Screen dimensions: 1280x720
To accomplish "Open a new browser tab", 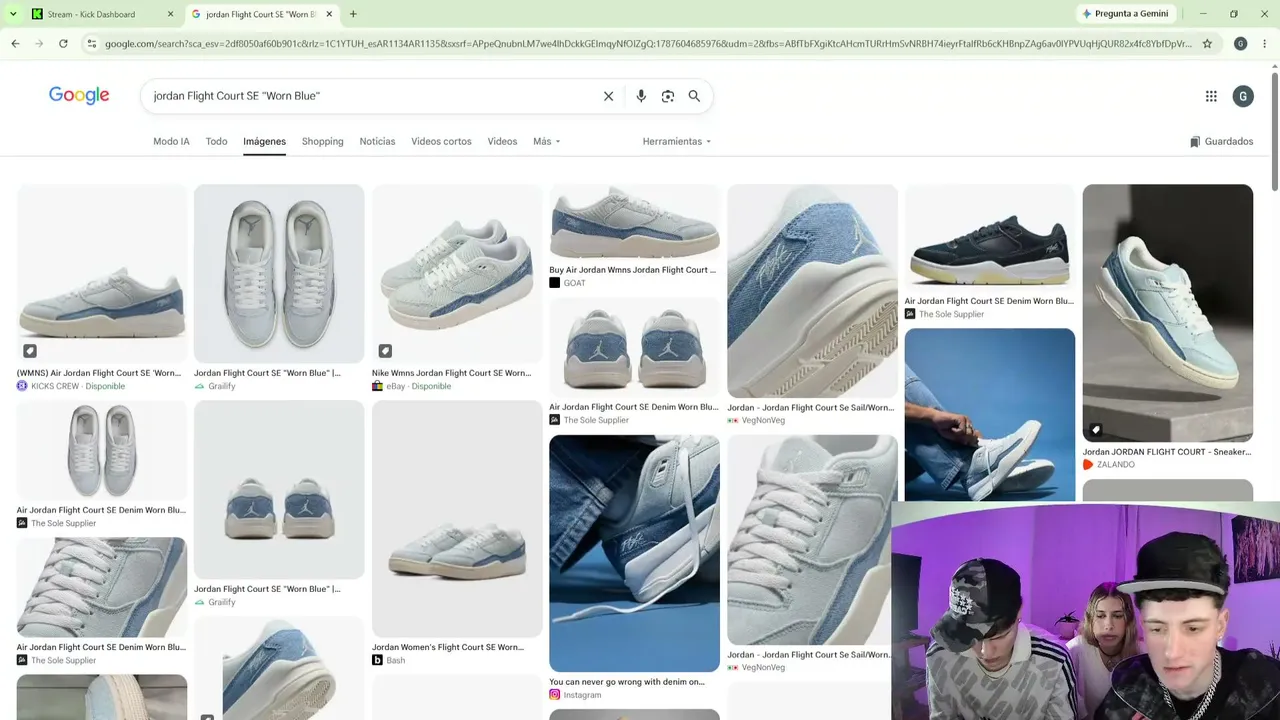I will (353, 14).
